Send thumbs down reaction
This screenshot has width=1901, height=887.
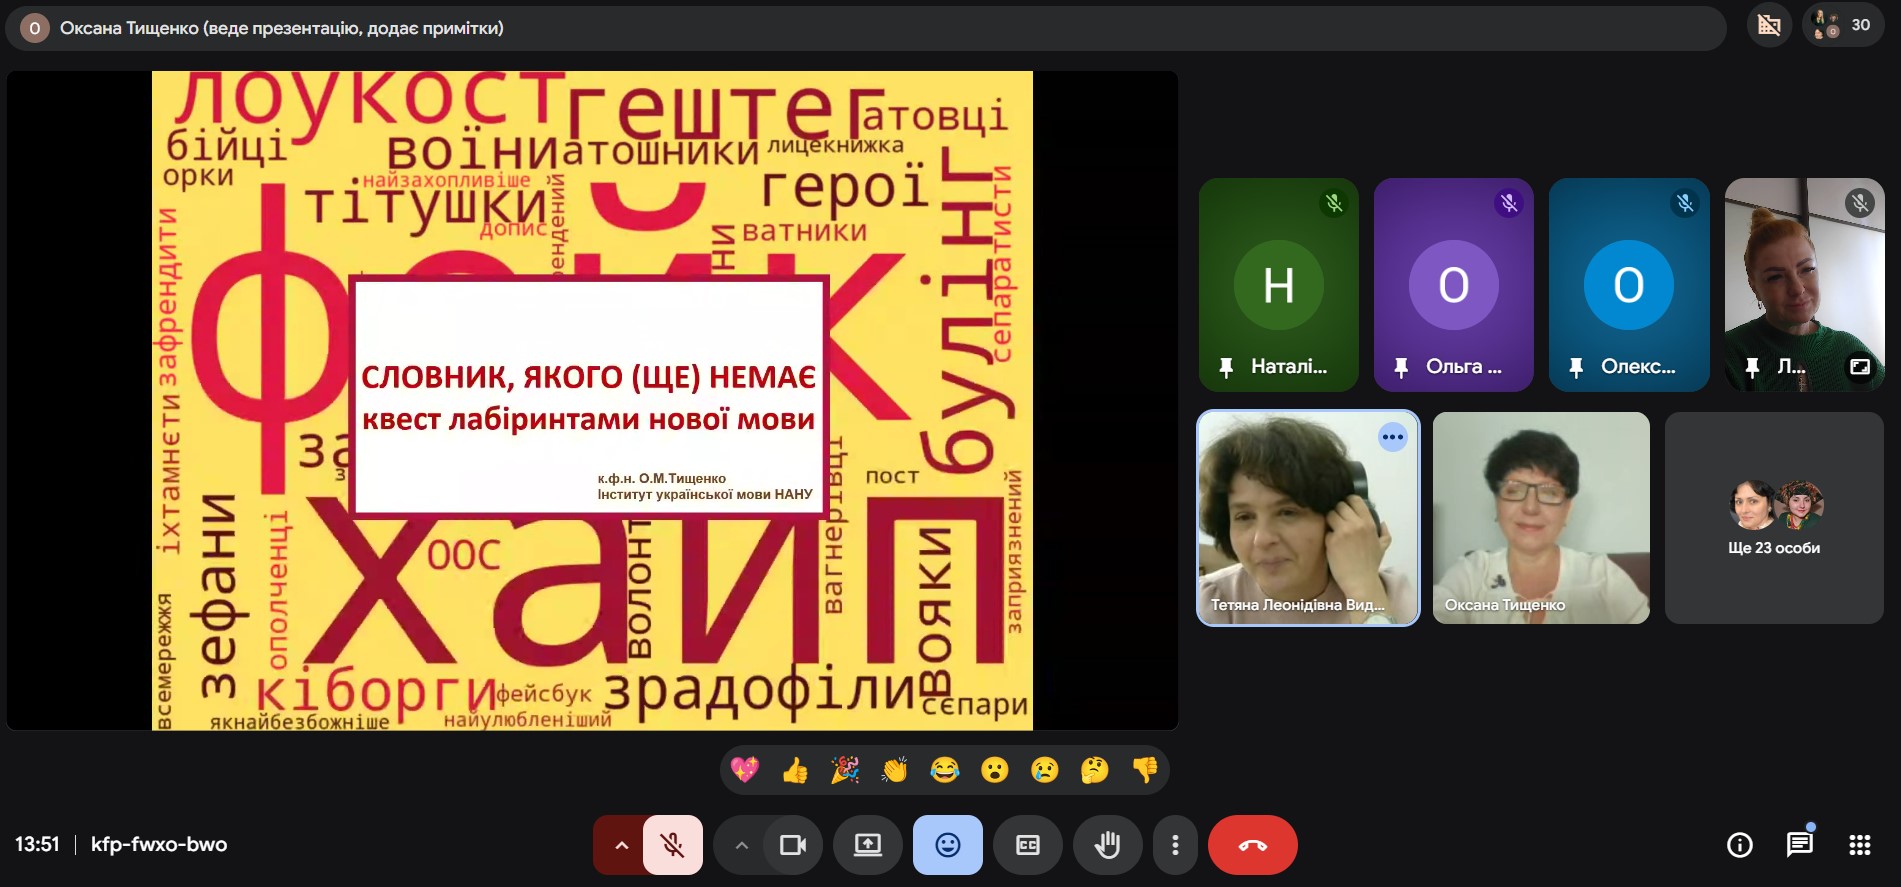point(1145,770)
